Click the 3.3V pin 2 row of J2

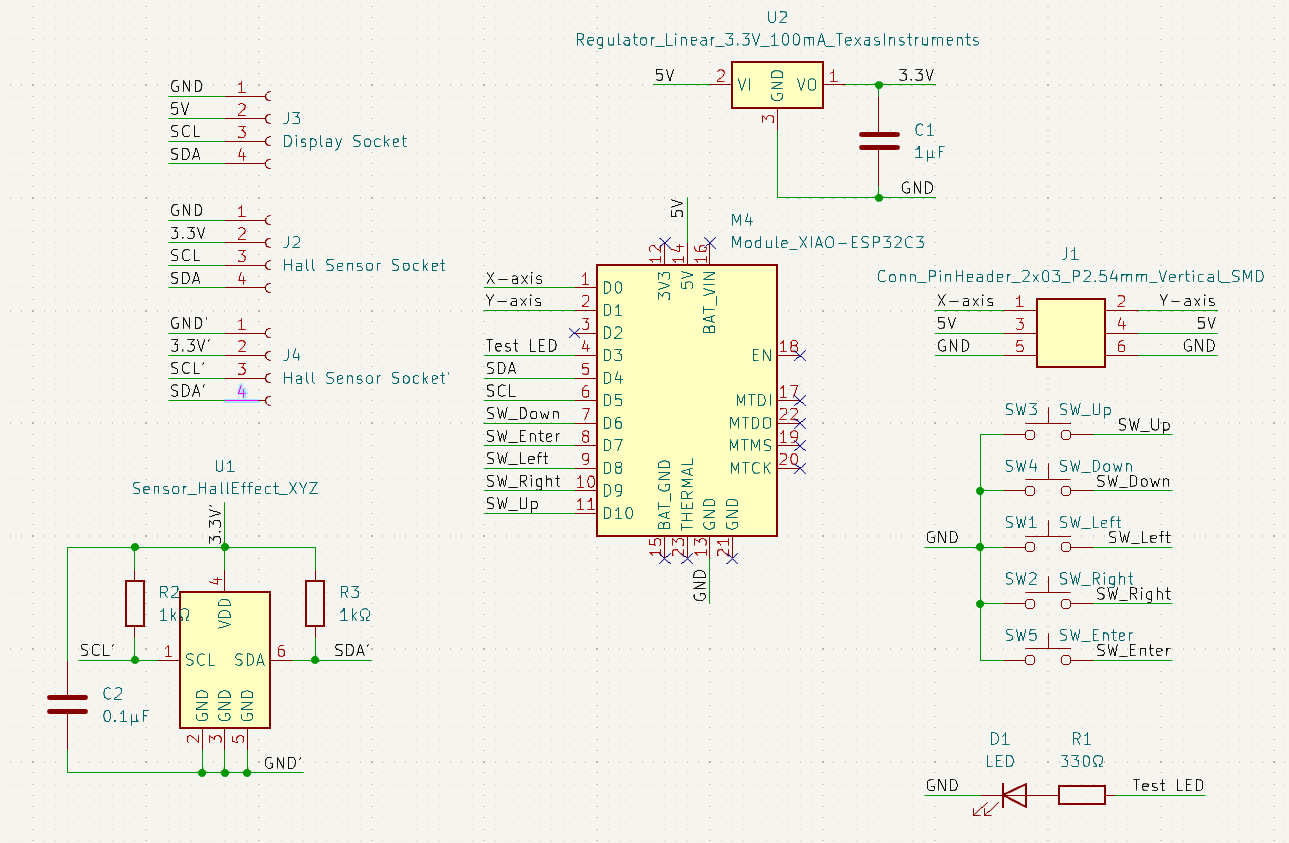click(219, 234)
